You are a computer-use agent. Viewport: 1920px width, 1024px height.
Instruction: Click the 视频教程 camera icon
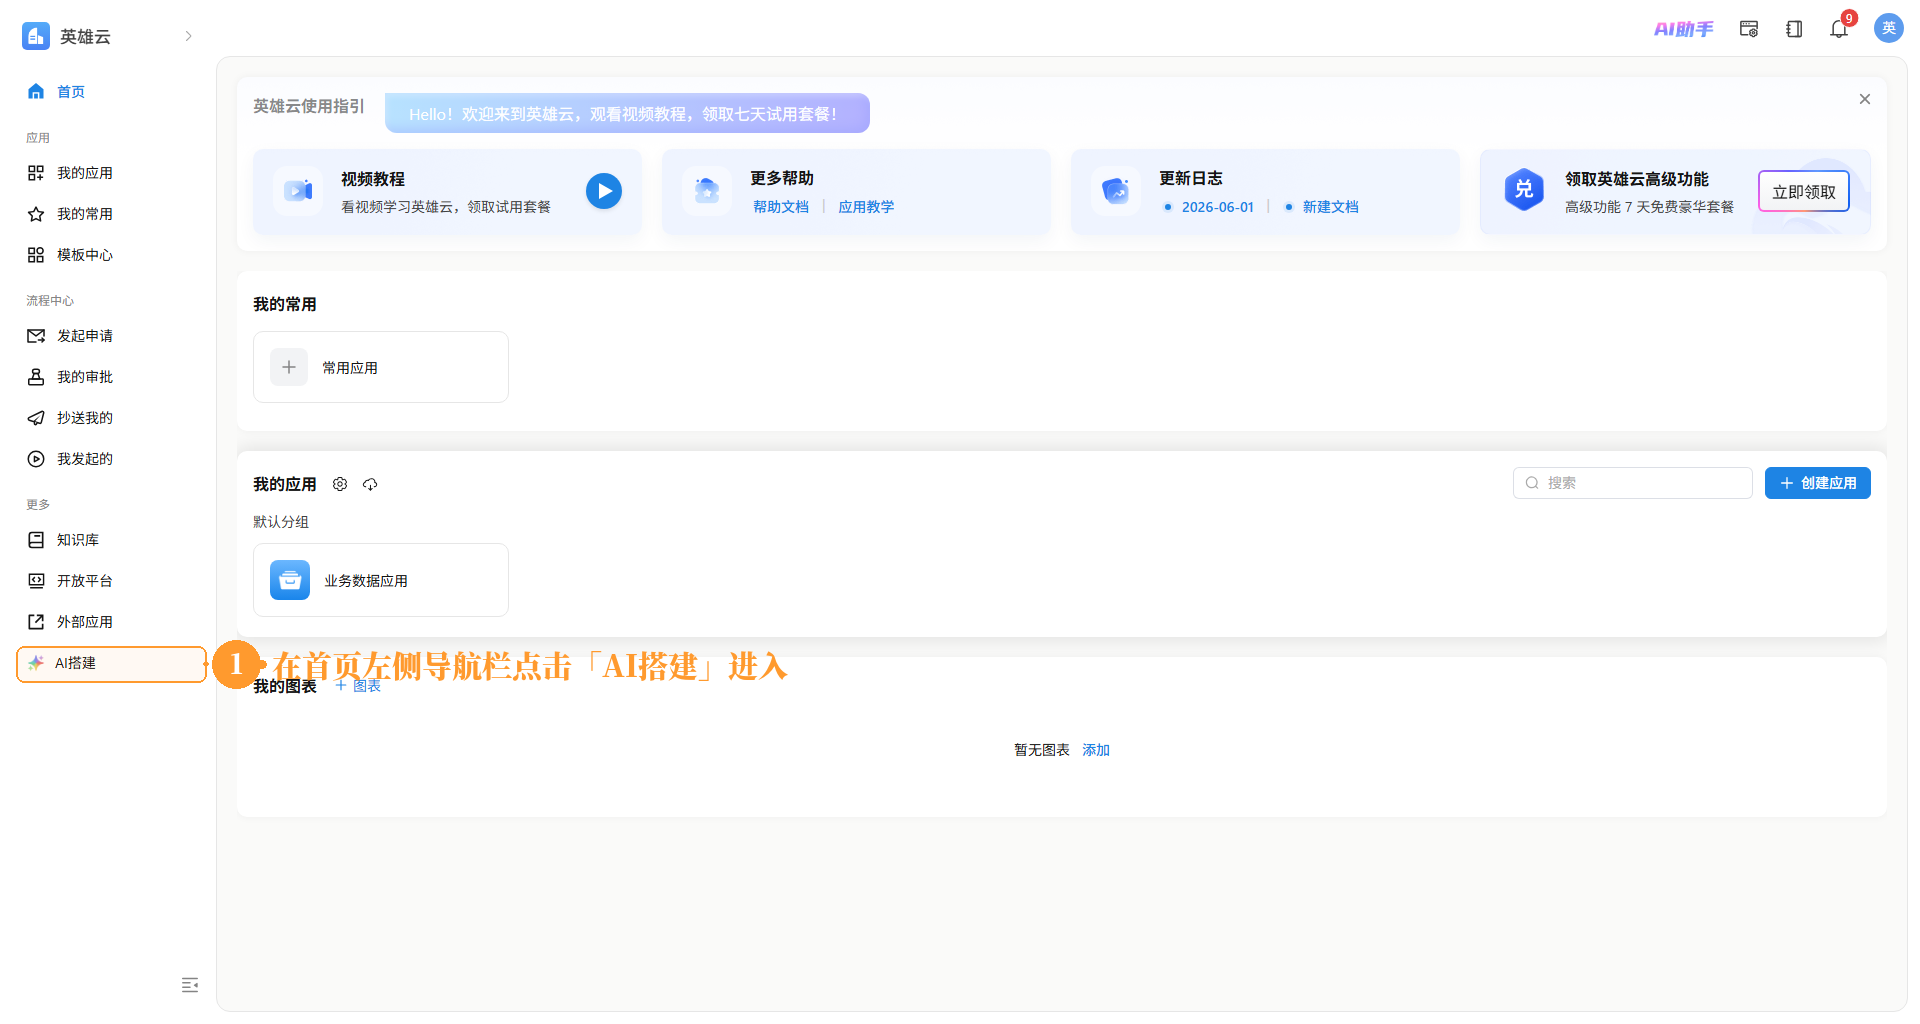coord(298,191)
